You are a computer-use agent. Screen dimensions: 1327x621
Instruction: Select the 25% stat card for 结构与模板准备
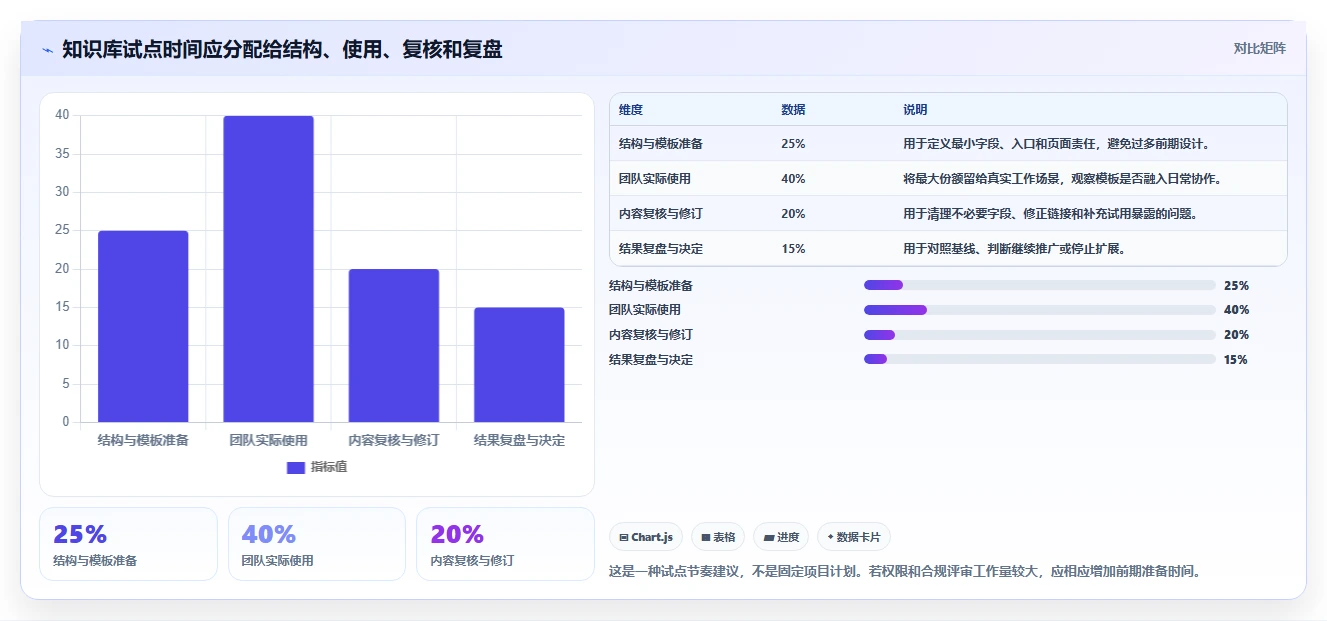[x=128, y=544]
